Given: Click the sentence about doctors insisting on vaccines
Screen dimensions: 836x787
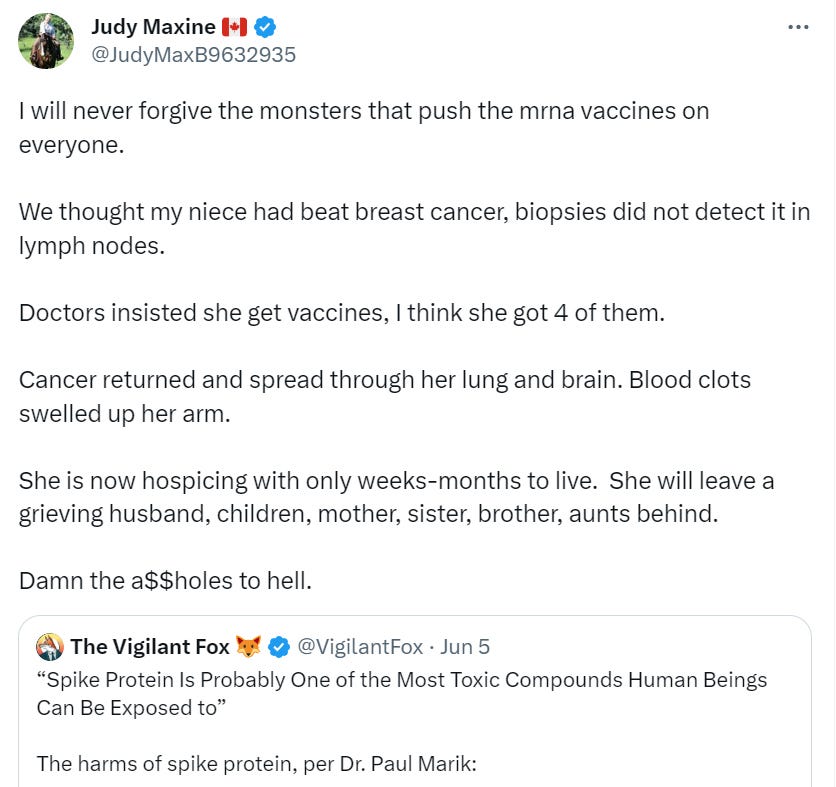Looking at the screenshot, I should click(340, 312).
